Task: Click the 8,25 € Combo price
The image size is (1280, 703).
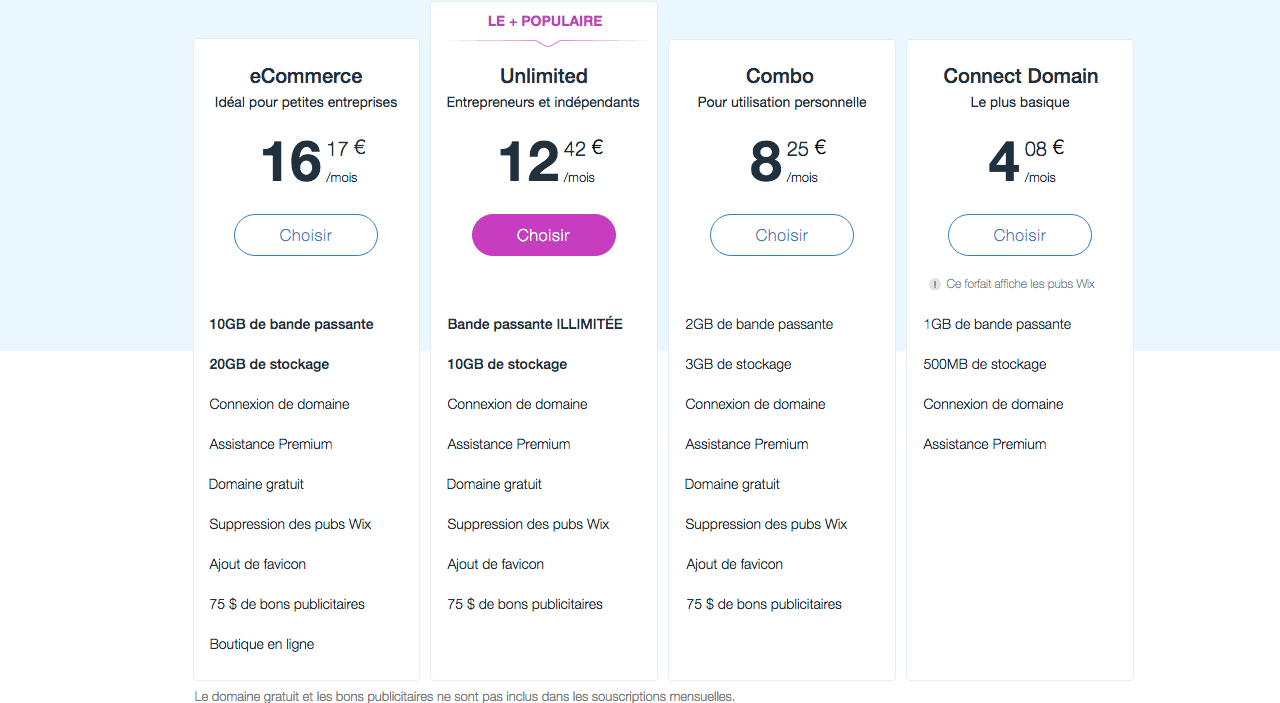Action: 786,161
